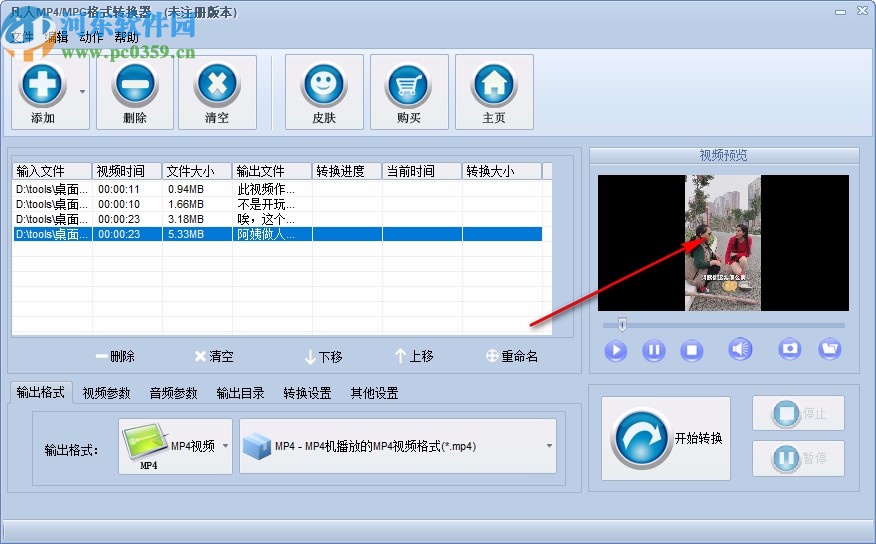Switch to the 视频参数 tab

click(x=106, y=393)
